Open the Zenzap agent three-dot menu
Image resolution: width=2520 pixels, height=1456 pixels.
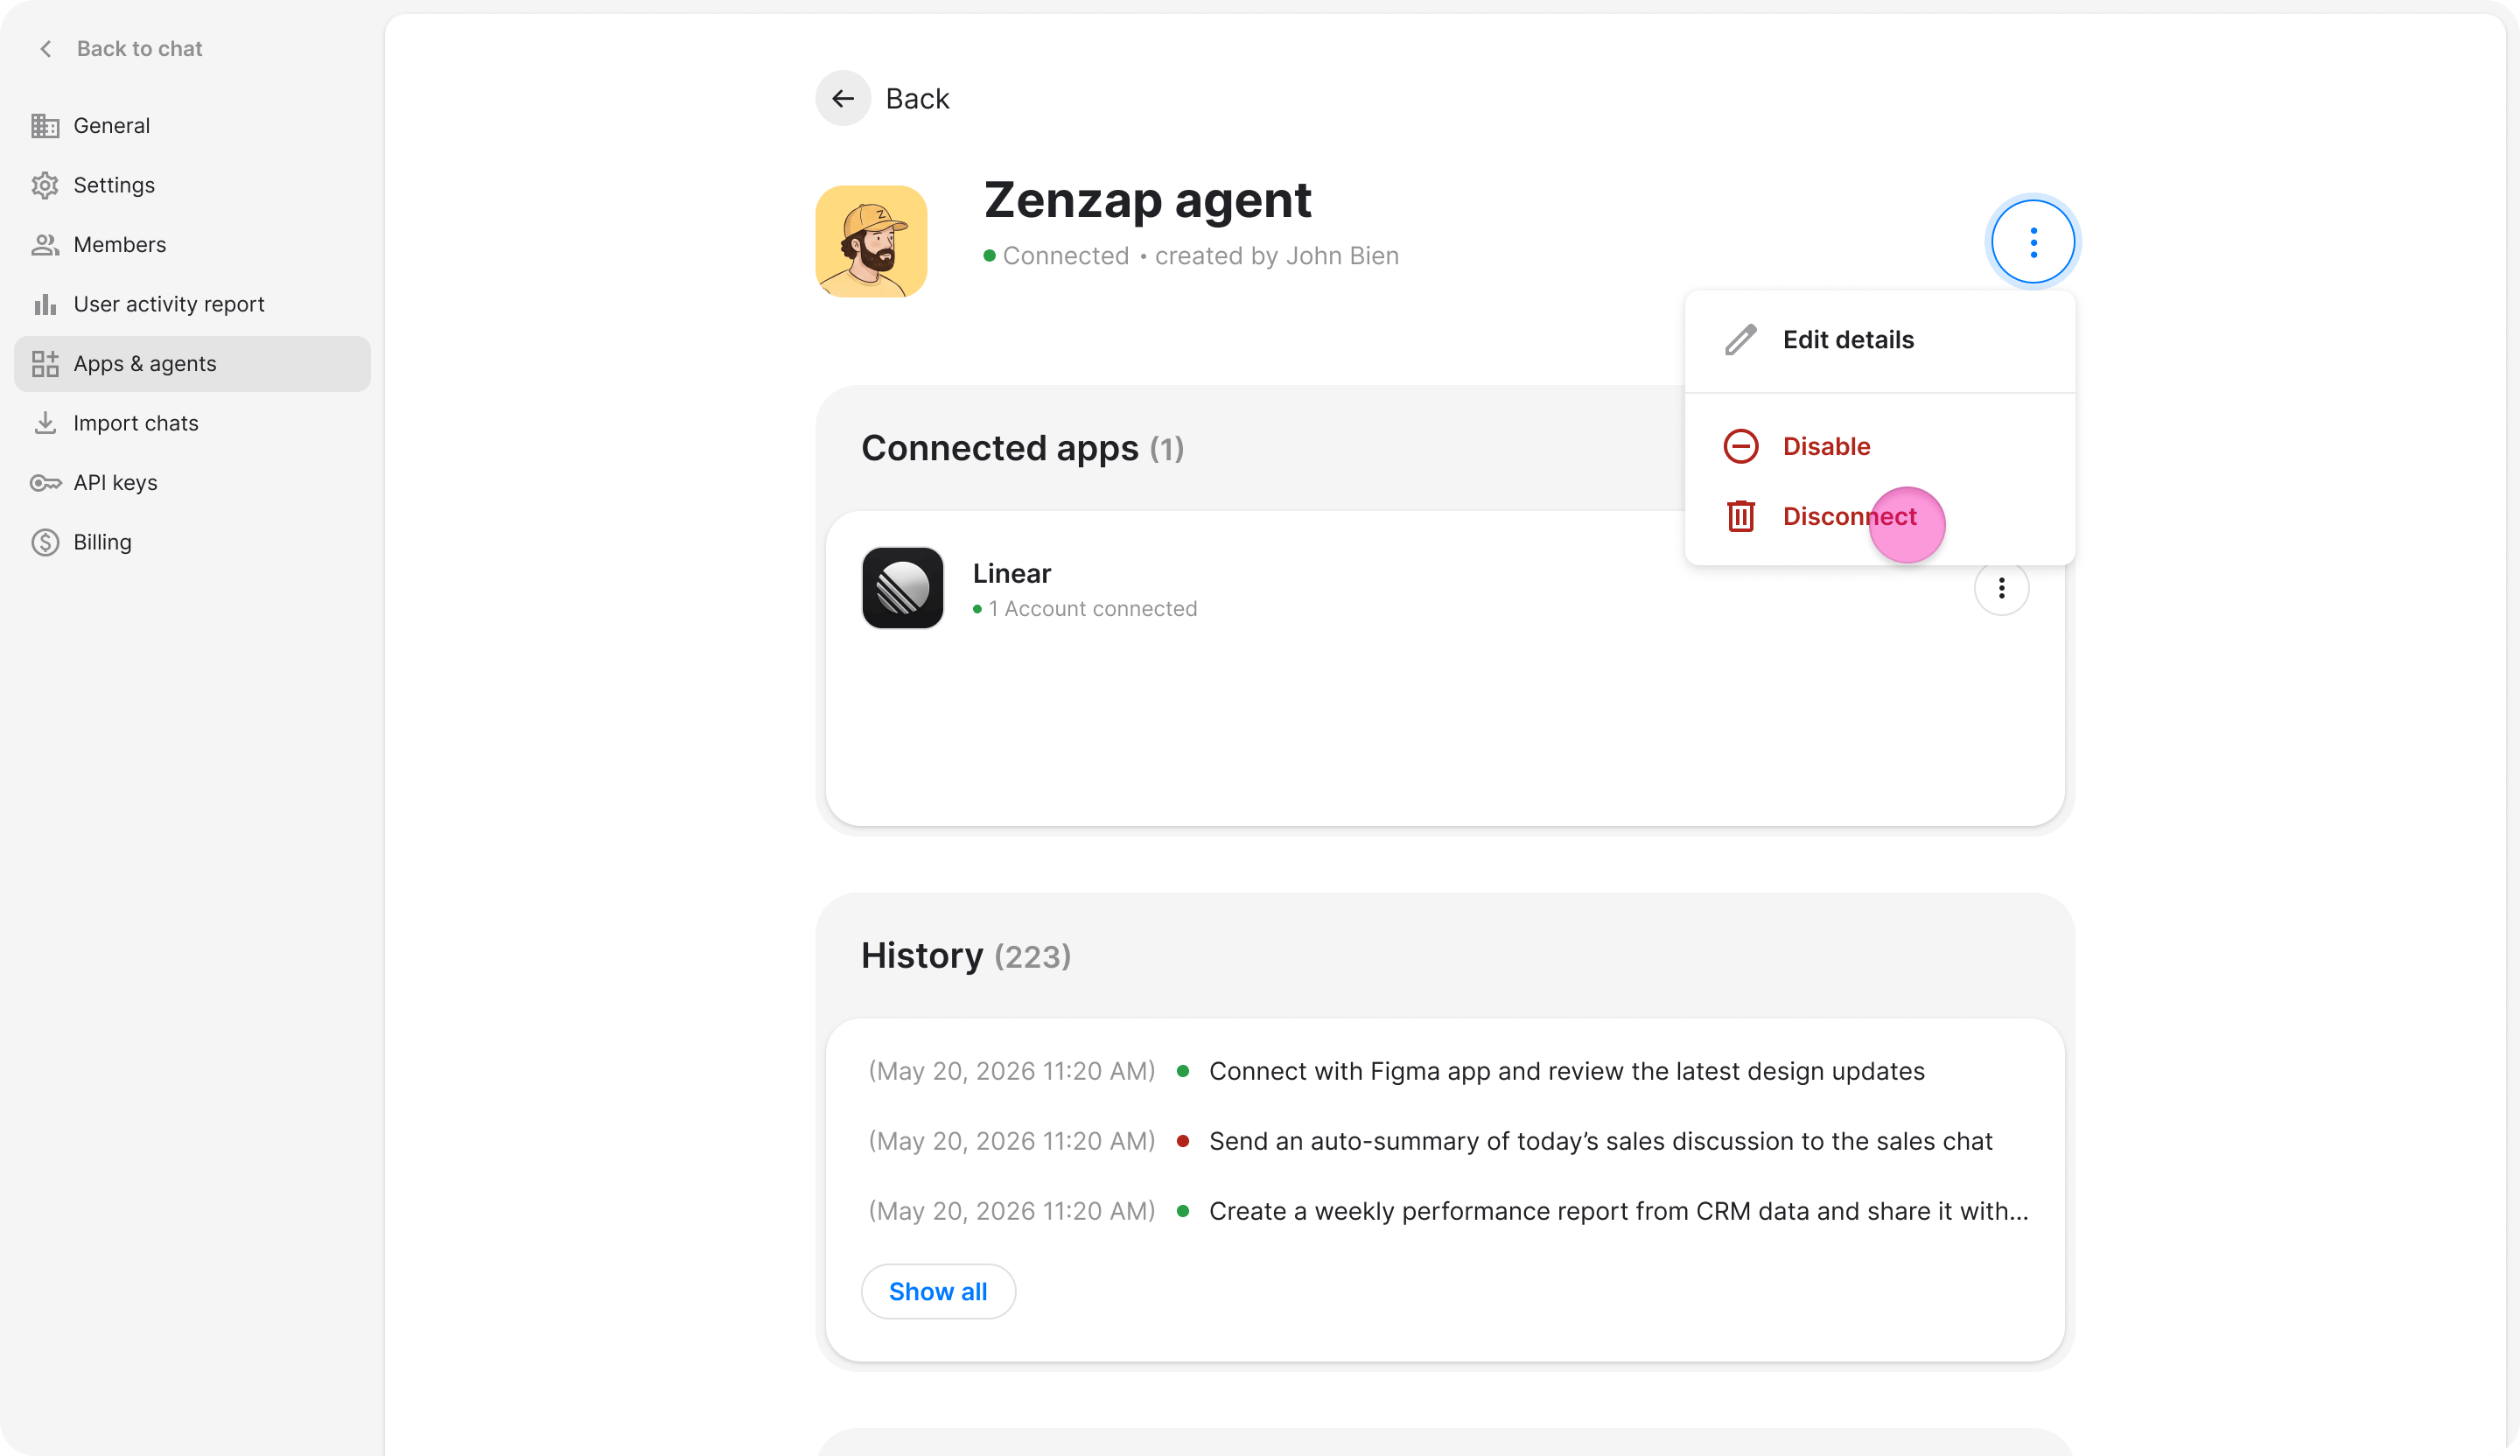click(2032, 242)
